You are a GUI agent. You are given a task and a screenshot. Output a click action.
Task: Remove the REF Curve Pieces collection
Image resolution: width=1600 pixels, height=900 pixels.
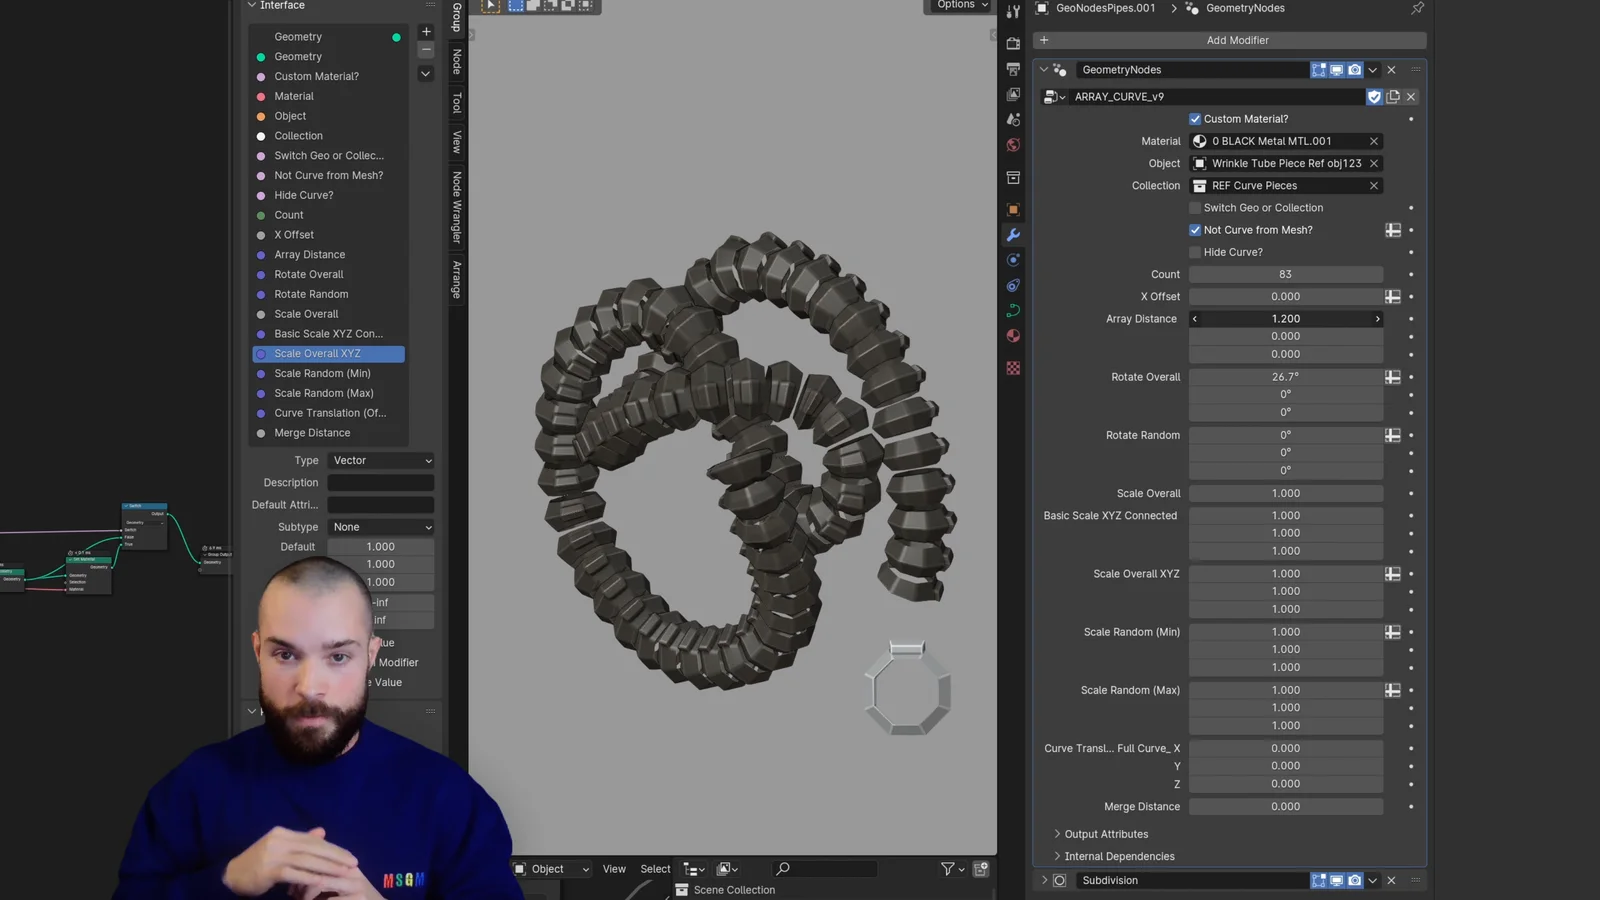coord(1374,185)
